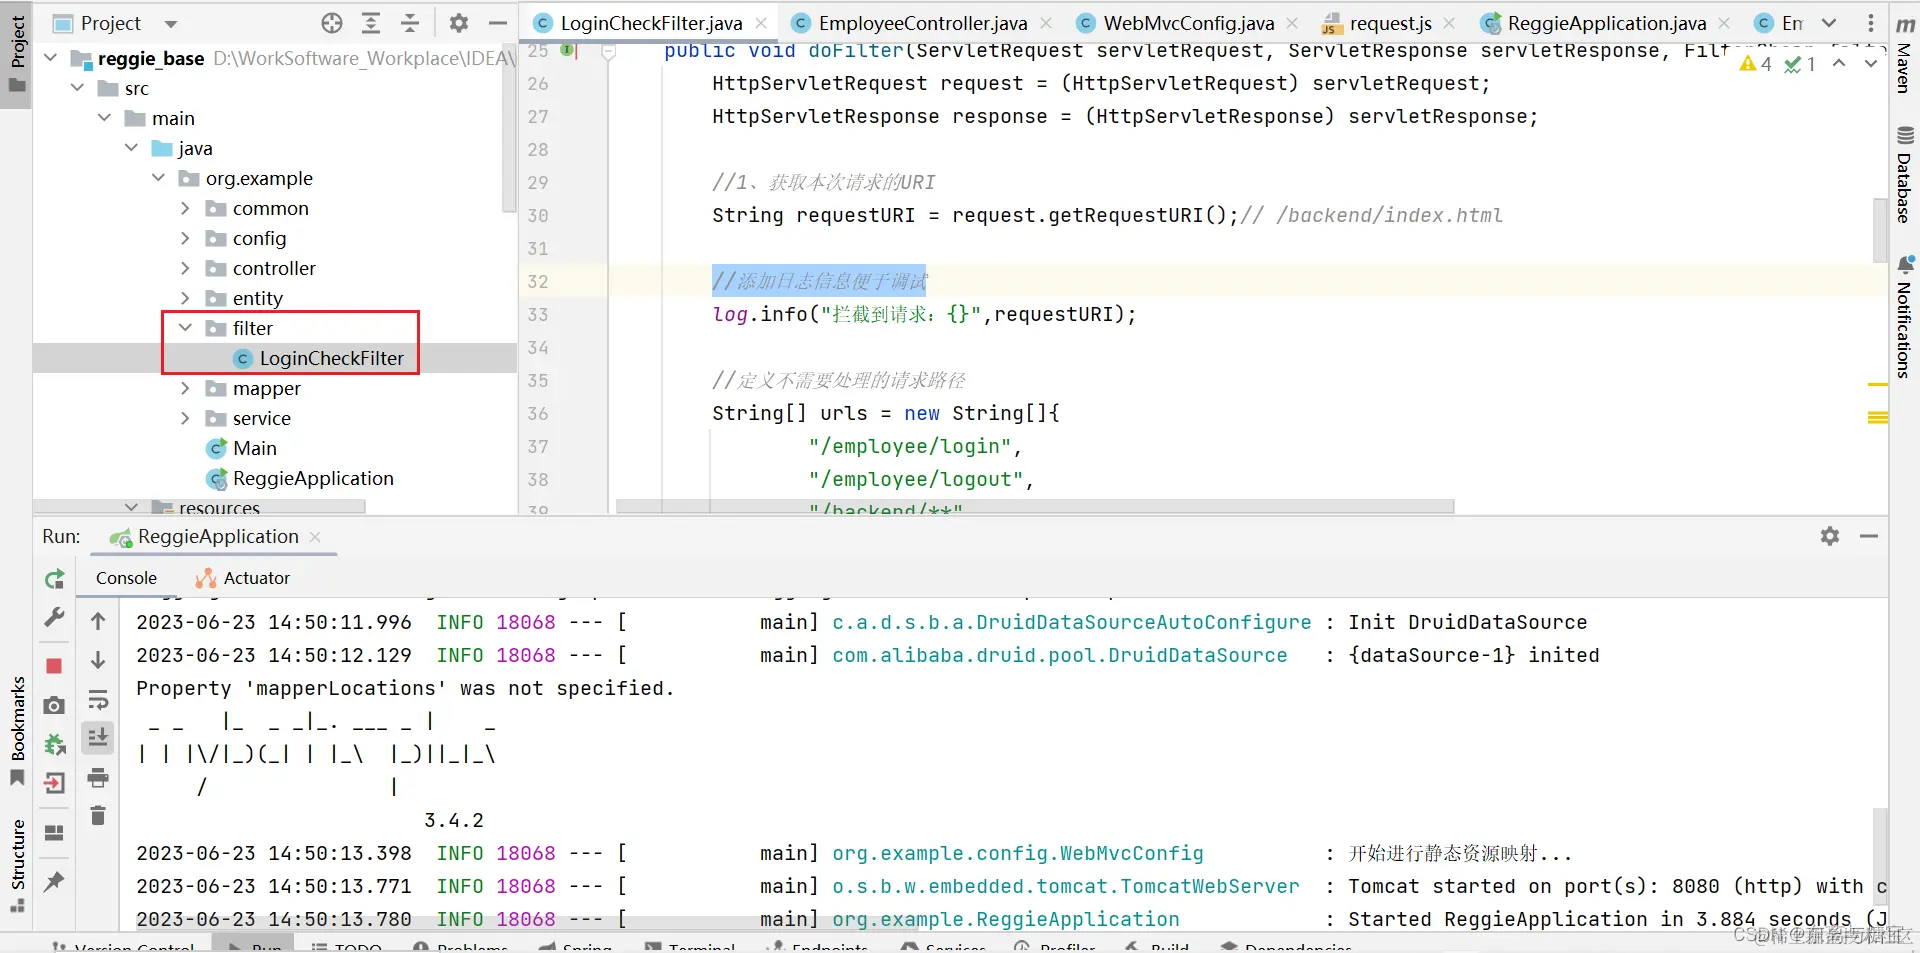
Task: Jump up the console stack trace
Action: (98, 621)
